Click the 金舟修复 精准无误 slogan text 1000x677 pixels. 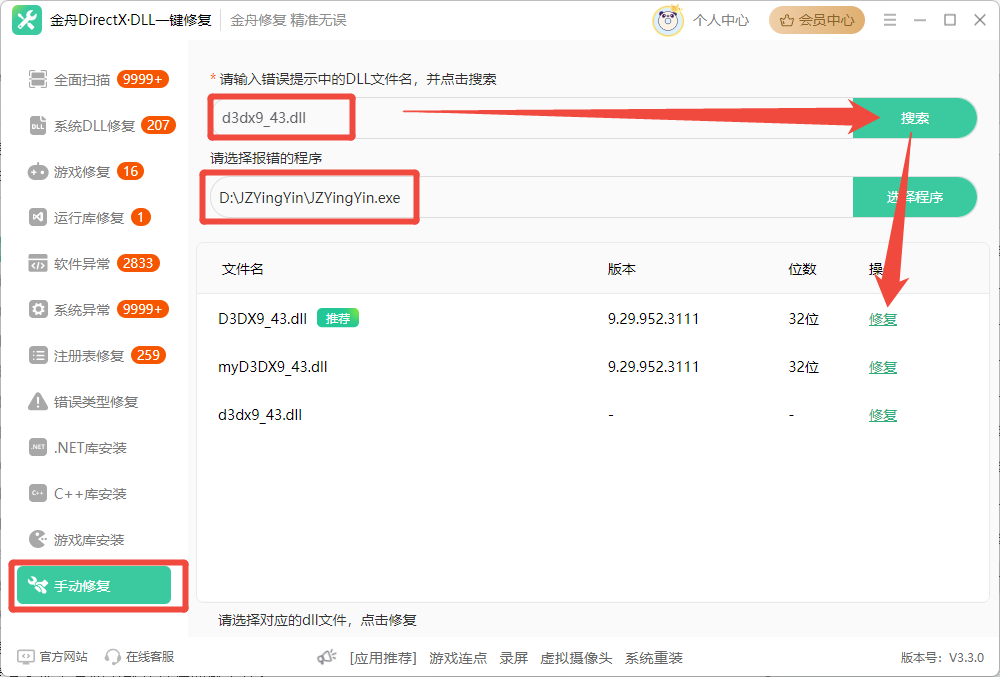(x=288, y=20)
